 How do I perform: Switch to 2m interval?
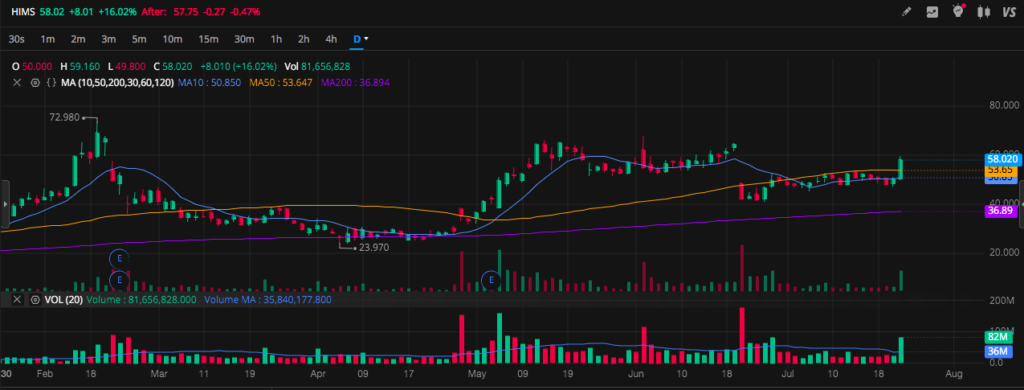78,39
